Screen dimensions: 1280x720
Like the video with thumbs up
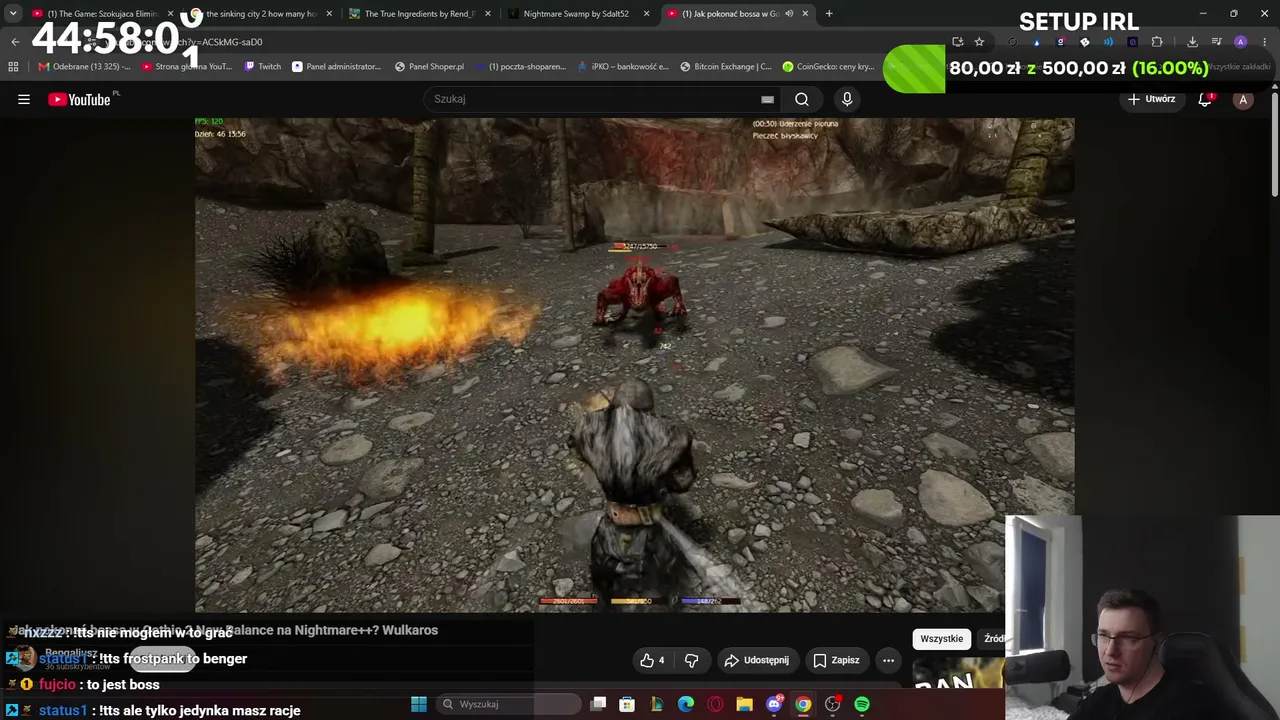652,660
